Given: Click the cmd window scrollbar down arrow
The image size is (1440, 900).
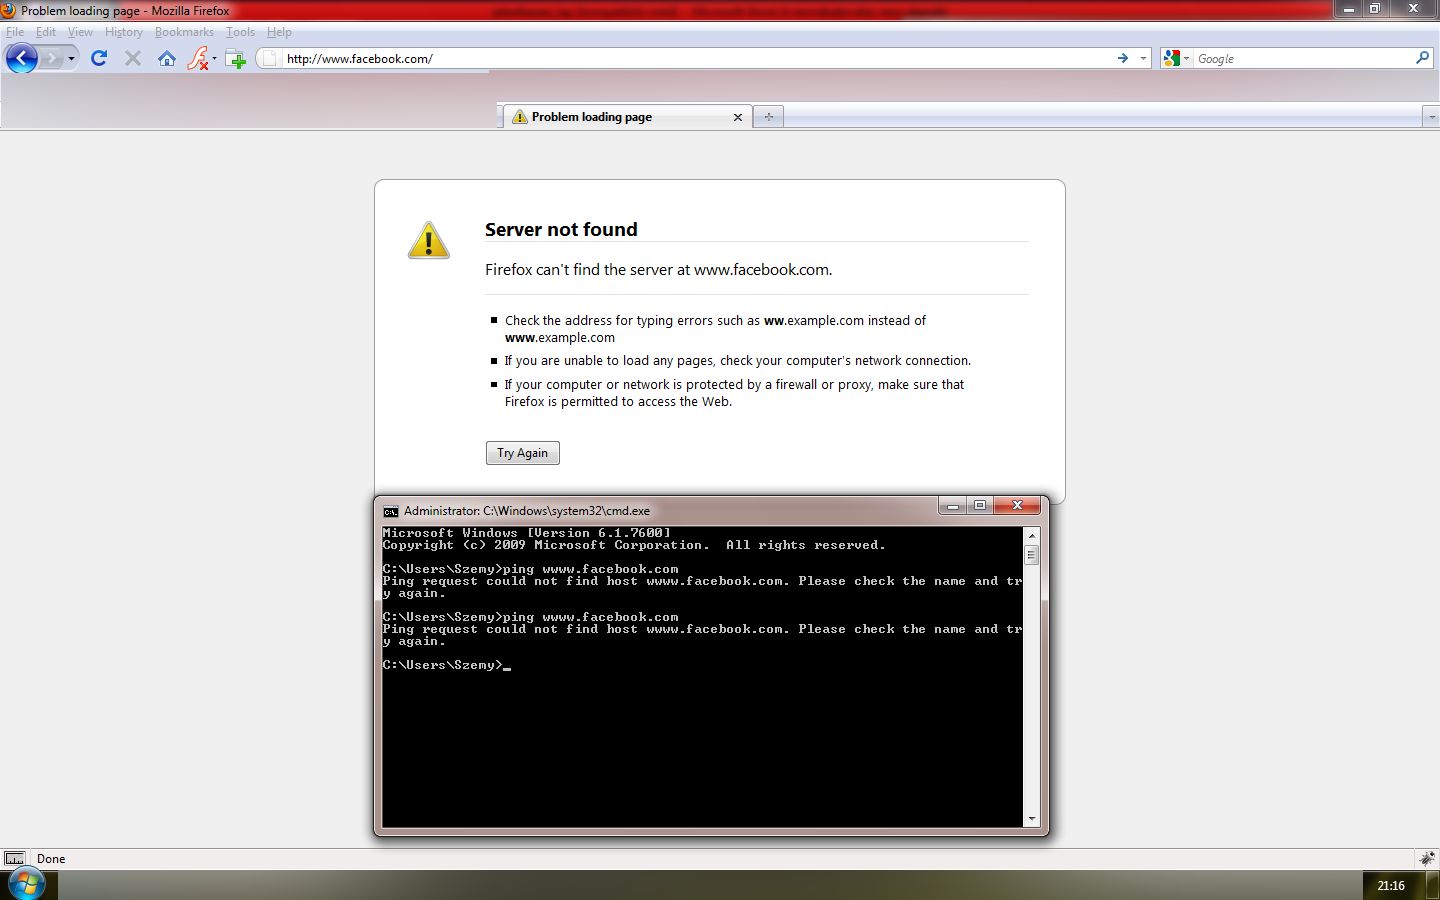Looking at the screenshot, I should pyautogui.click(x=1032, y=819).
